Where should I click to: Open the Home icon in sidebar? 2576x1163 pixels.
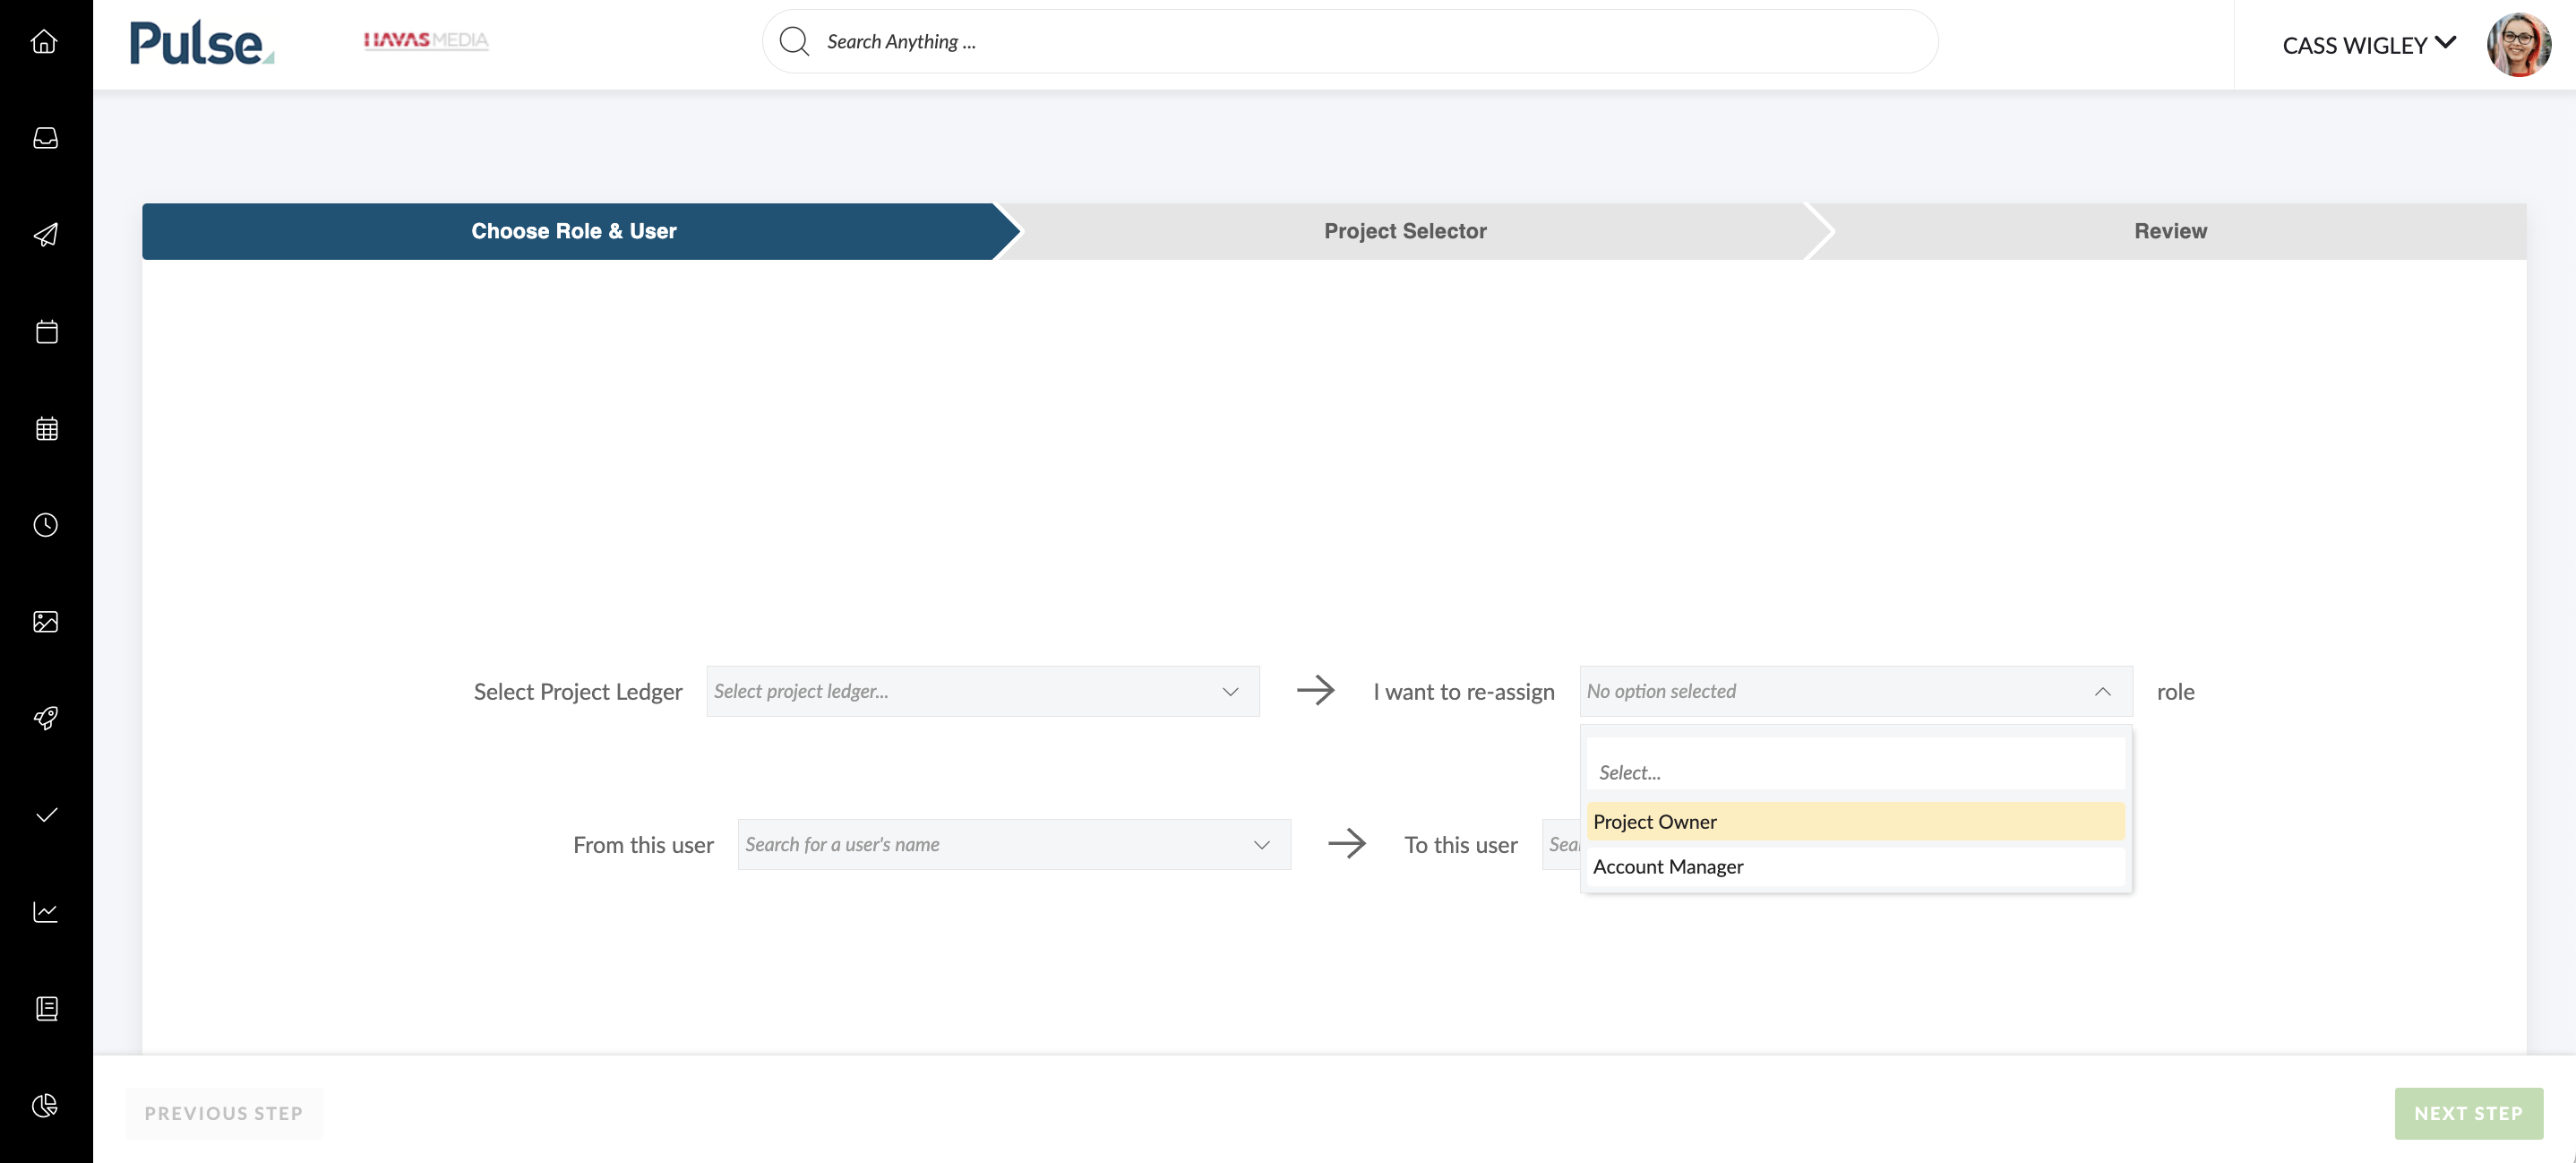click(45, 42)
